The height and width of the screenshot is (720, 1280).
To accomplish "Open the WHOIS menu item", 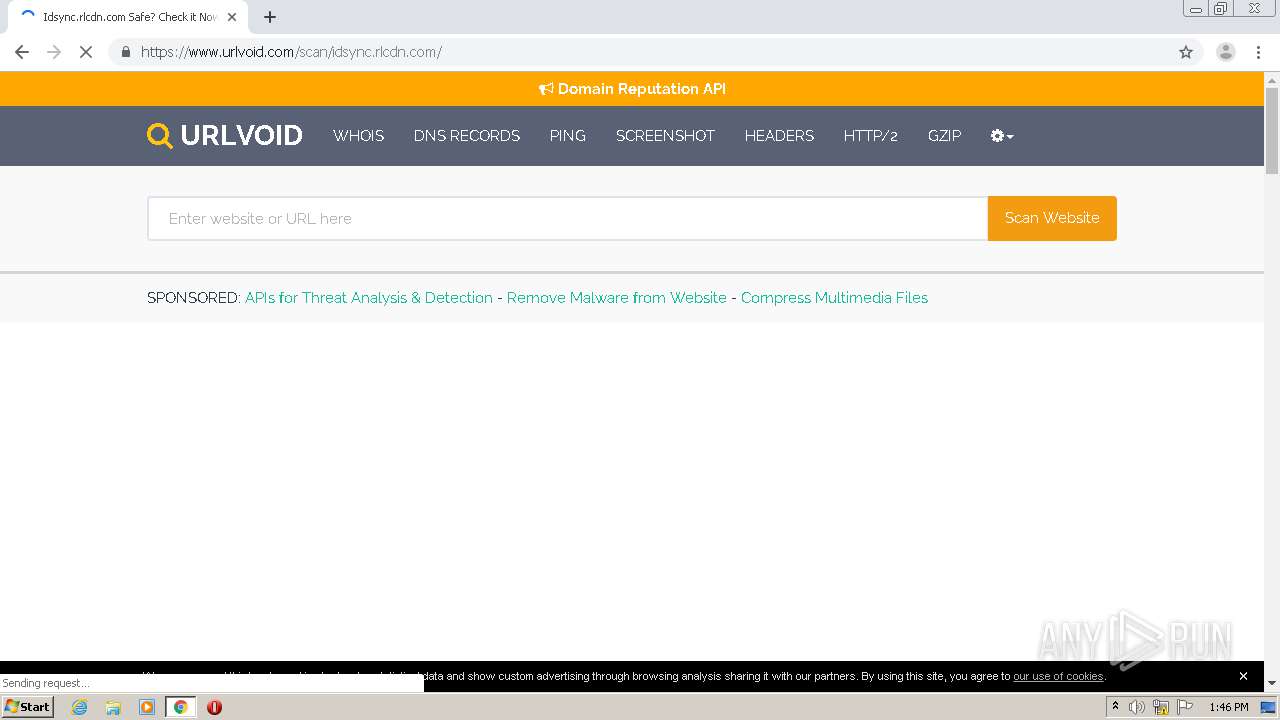I will [x=358, y=136].
